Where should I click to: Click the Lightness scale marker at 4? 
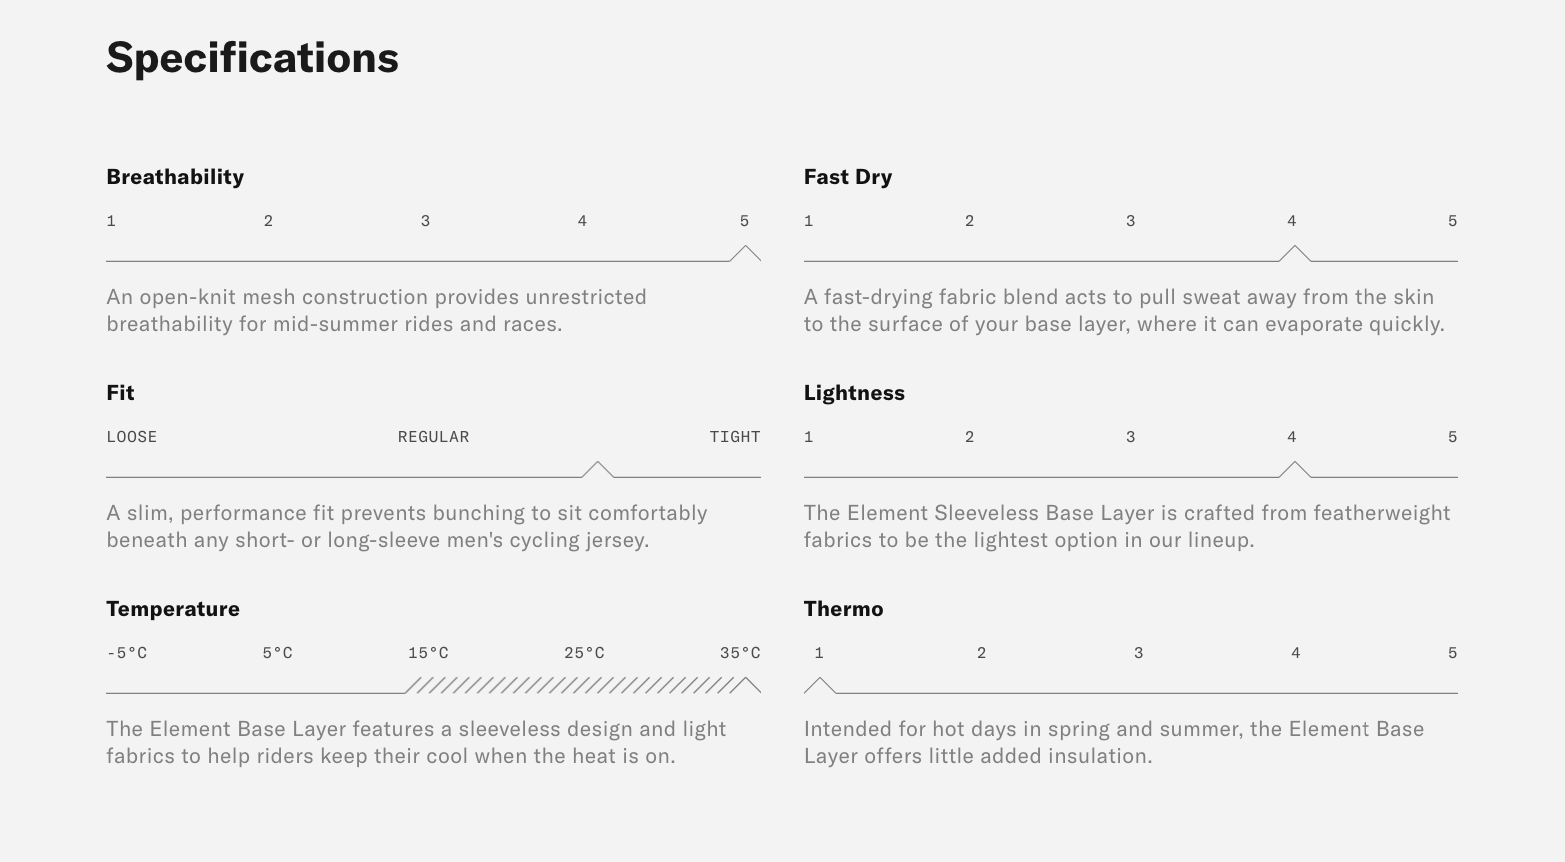pos(1294,469)
